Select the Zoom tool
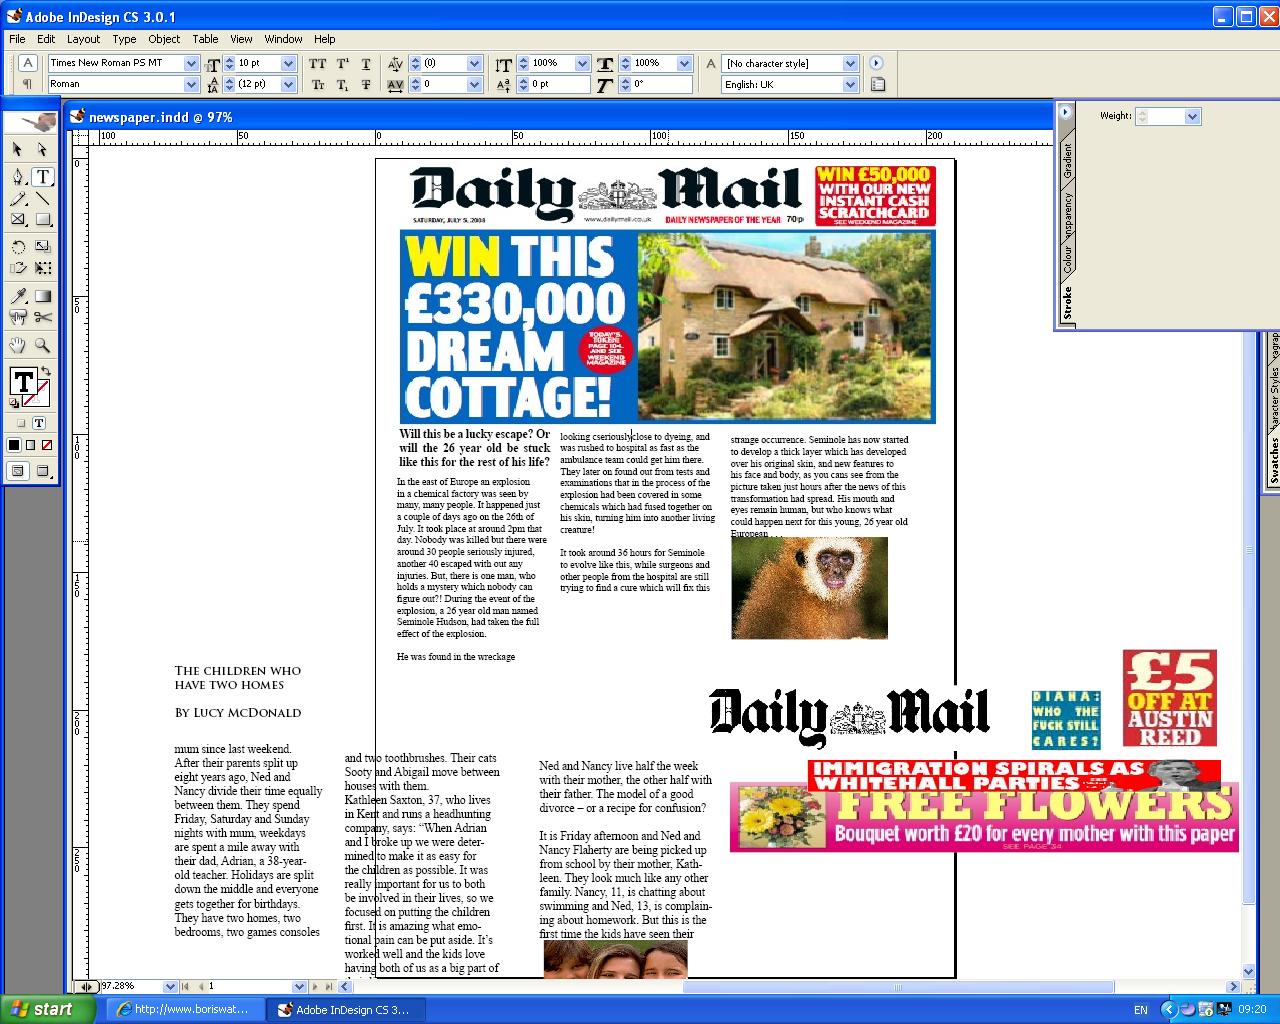The height and width of the screenshot is (1024, 1280). (x=43, y=347)
